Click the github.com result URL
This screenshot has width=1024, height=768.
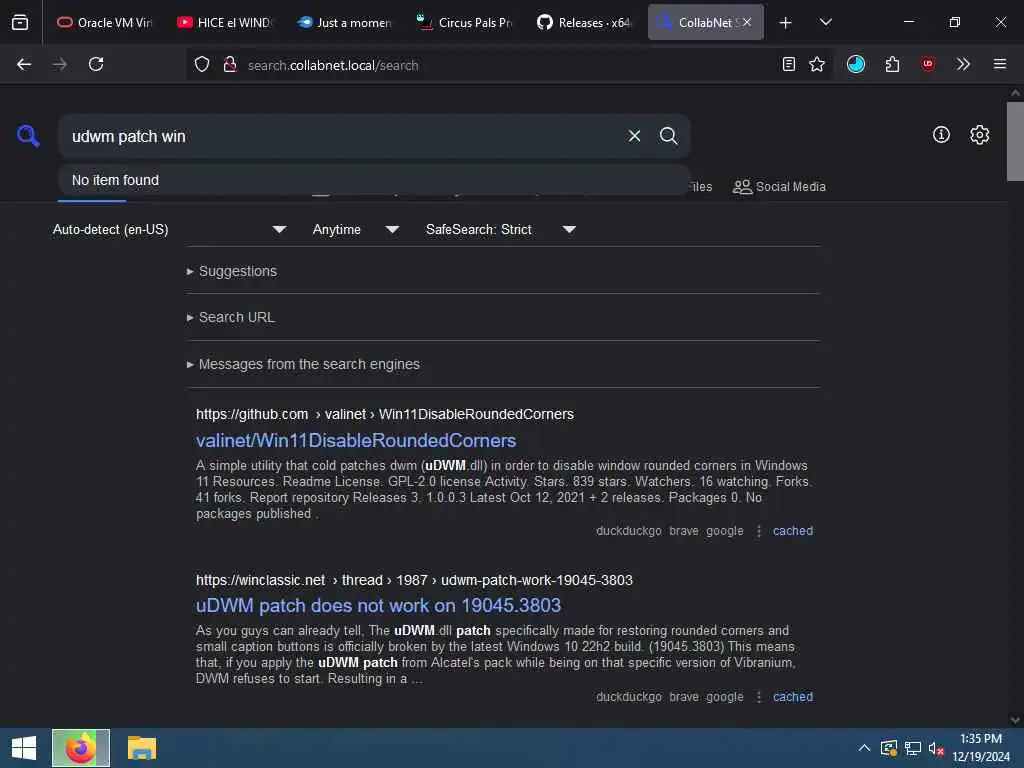tap(385, 414)
